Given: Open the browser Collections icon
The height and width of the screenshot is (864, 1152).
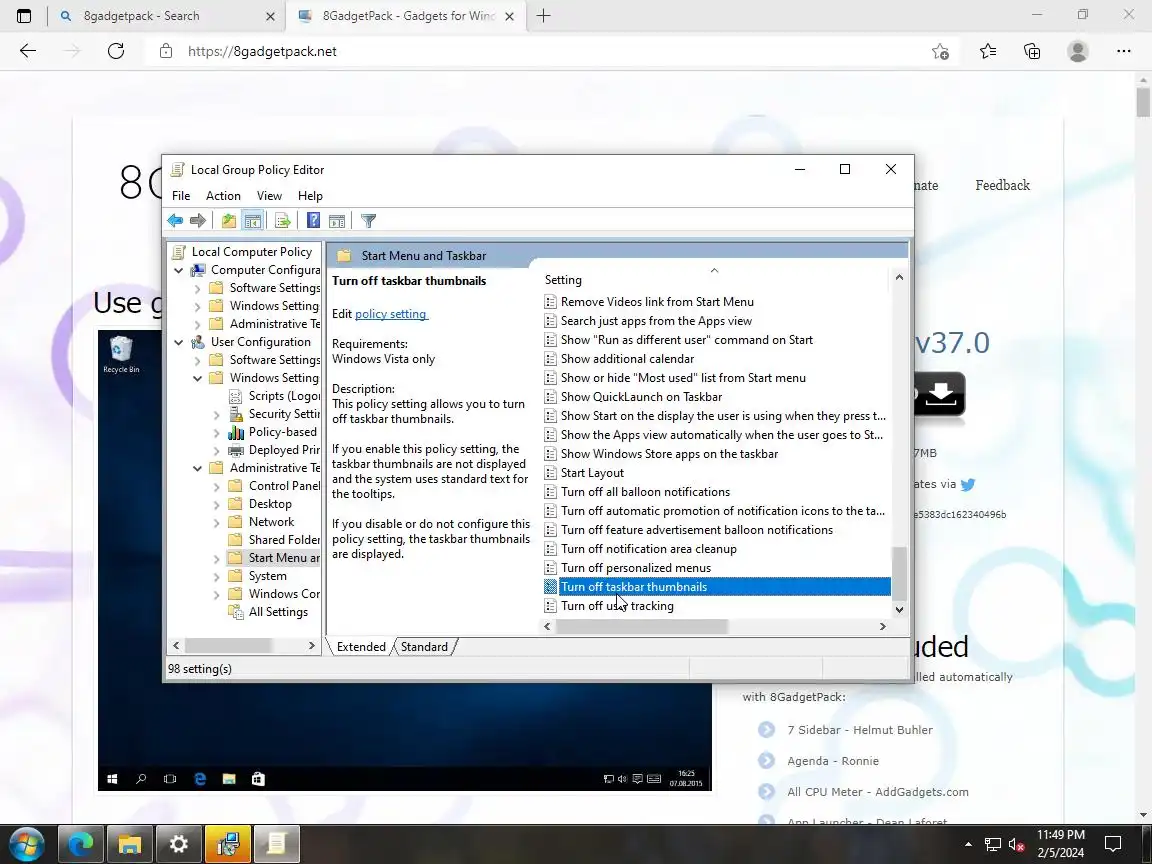Looking at the screenshot, I should click(x=1032, y=51).
